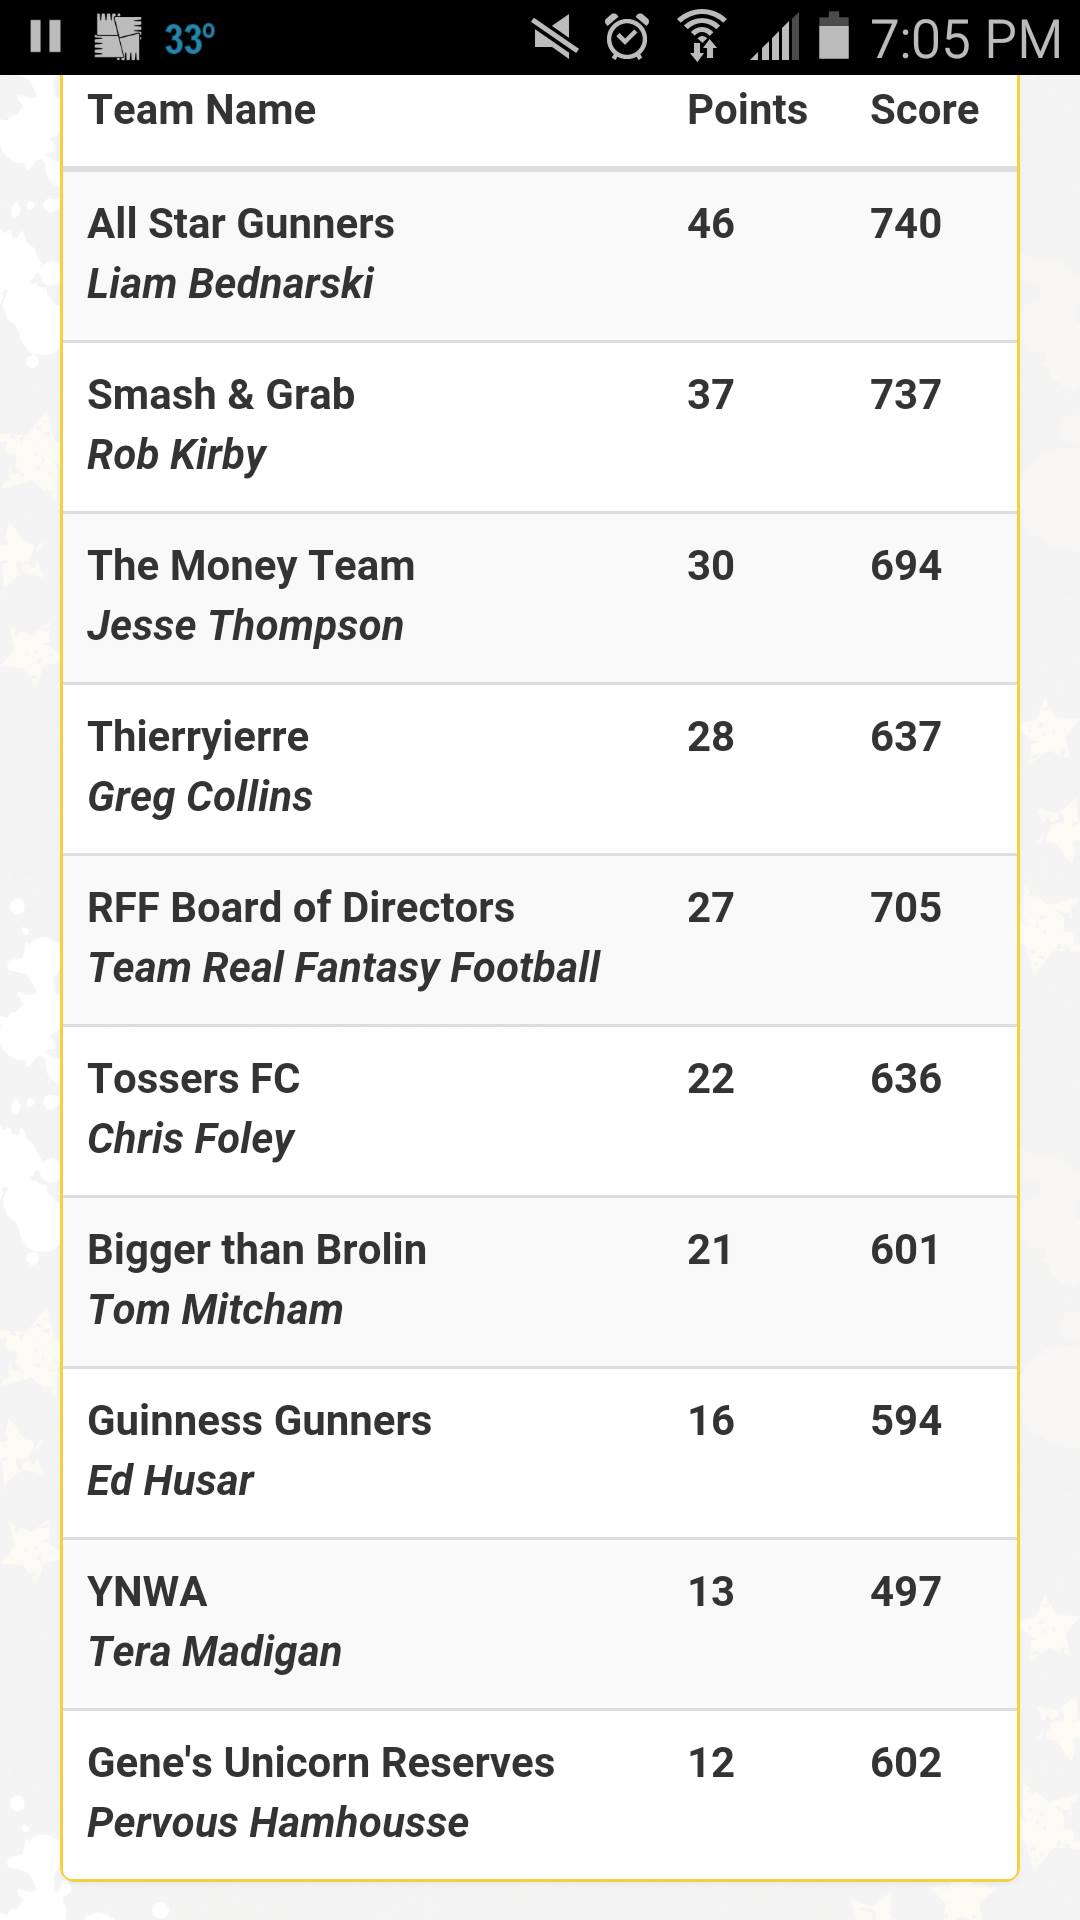The image size is (1080, 1920).
Task: Tap the muted sound icon
Action: pos(555,38)
